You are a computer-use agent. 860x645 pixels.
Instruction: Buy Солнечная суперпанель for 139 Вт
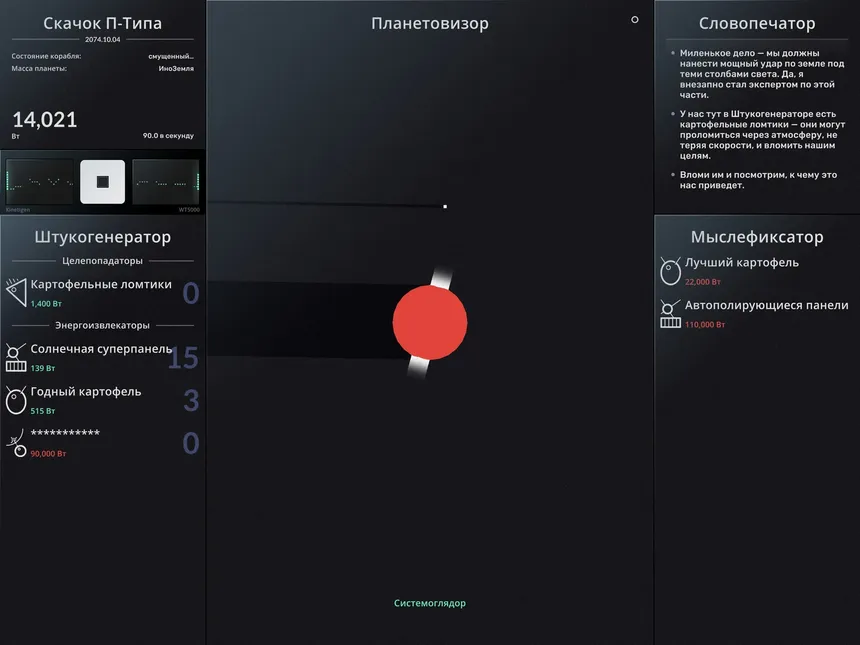tap(103, 358)
